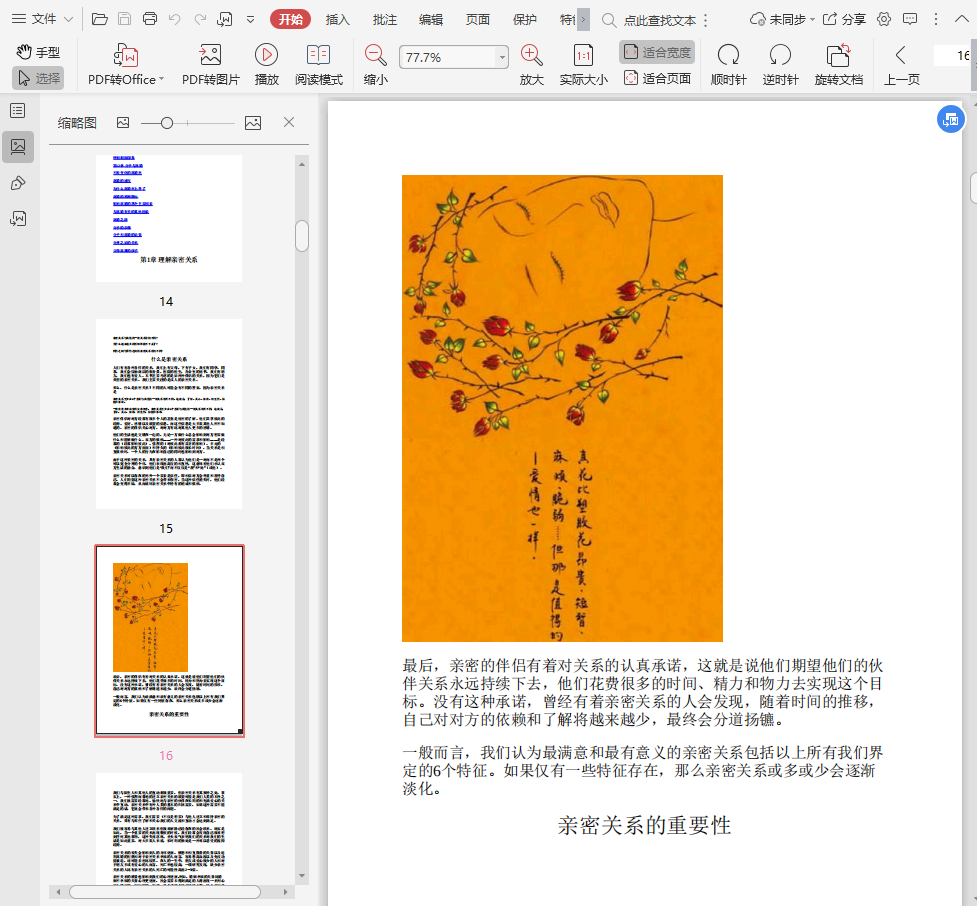
Task: Expand the 文件 menu dropdown
Action: [42, 19]
